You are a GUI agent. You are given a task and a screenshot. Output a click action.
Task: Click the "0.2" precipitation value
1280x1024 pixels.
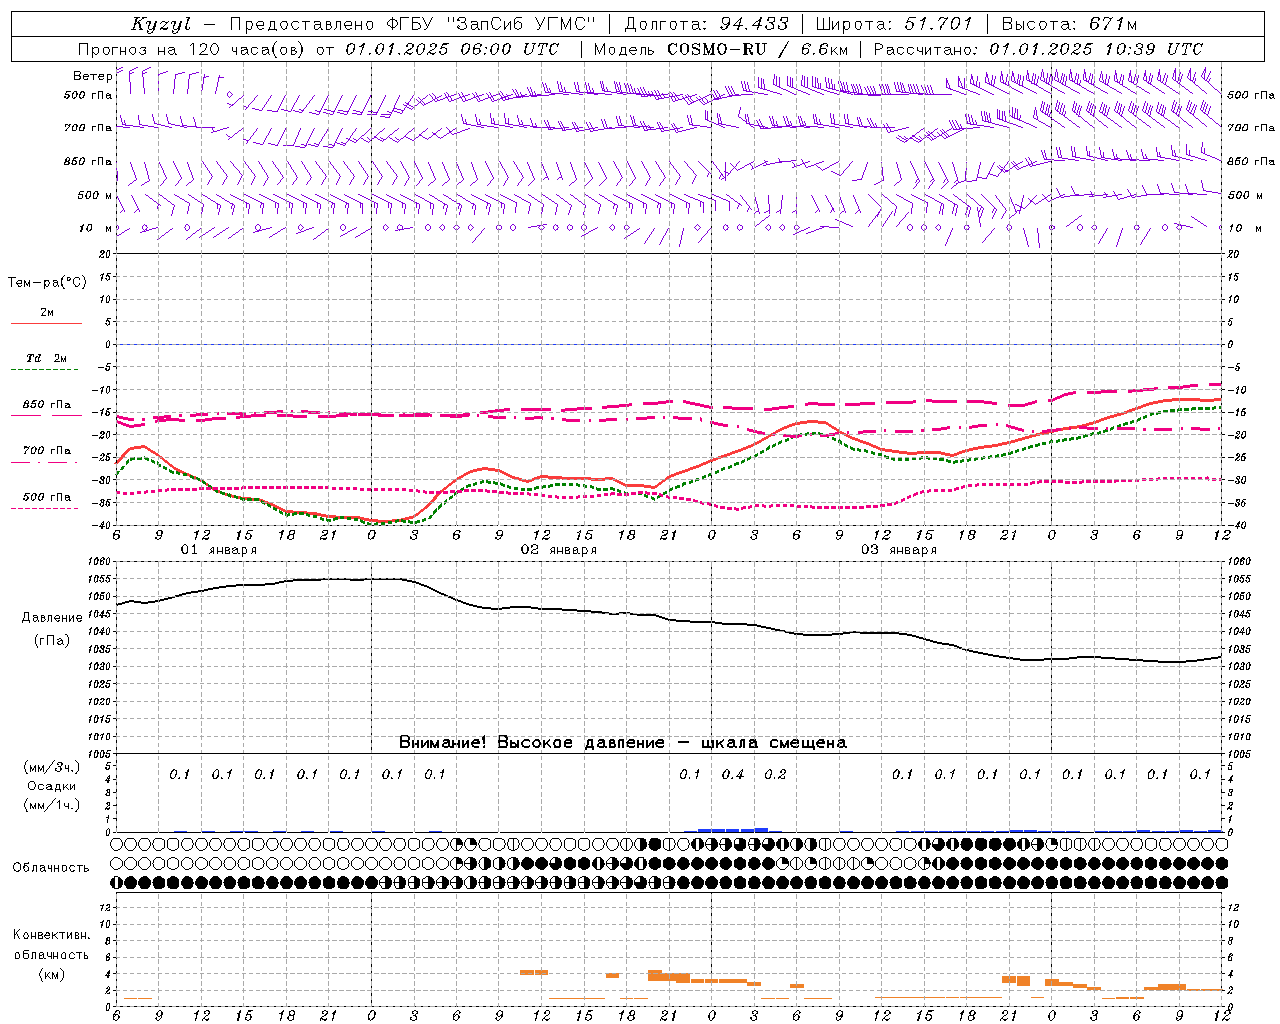(775, 774)
